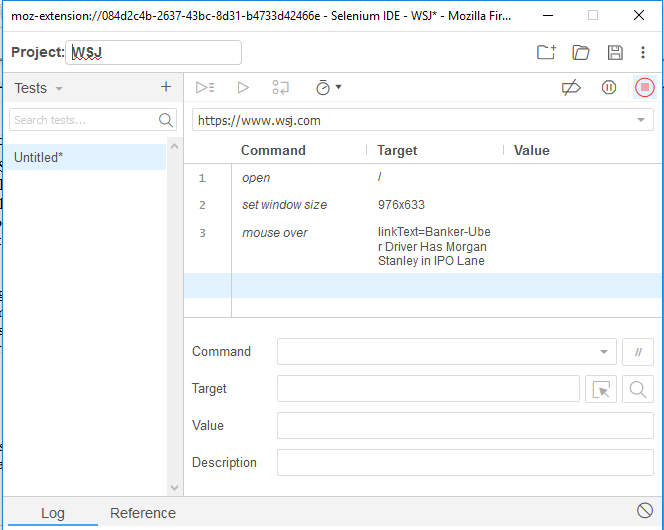Image resolution: width=664 pixels, height=530 pixels.
Task: Click tests list scroll down arrow
Action: pos(174,488)
